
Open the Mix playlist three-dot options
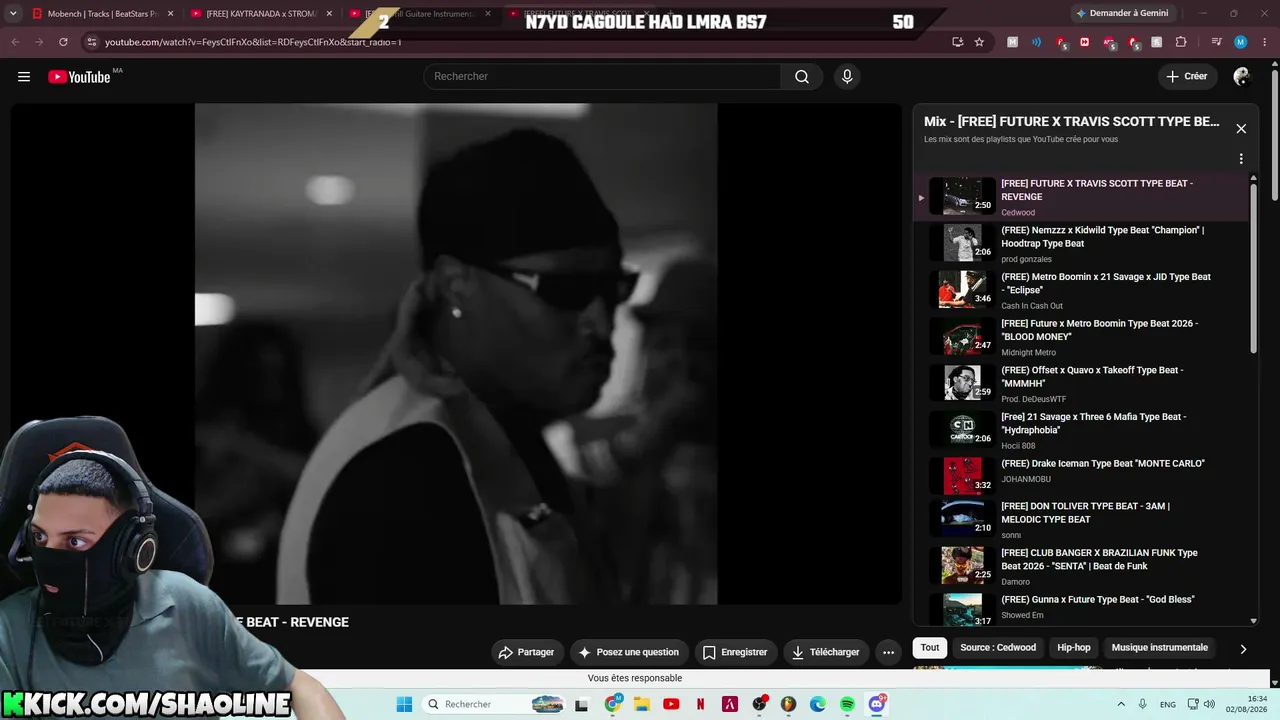pos(1241,159)
